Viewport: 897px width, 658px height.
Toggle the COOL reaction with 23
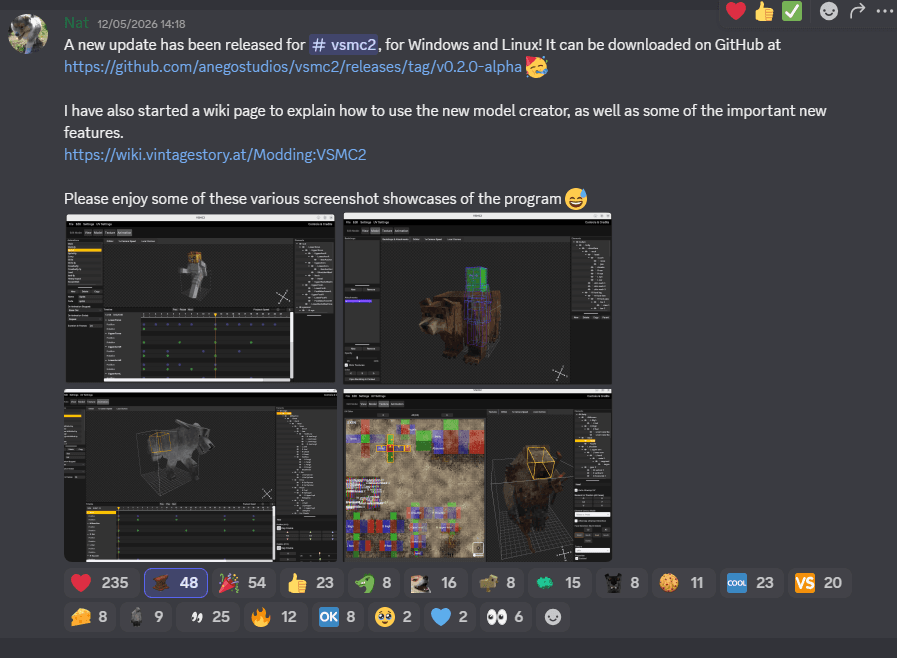751,583
